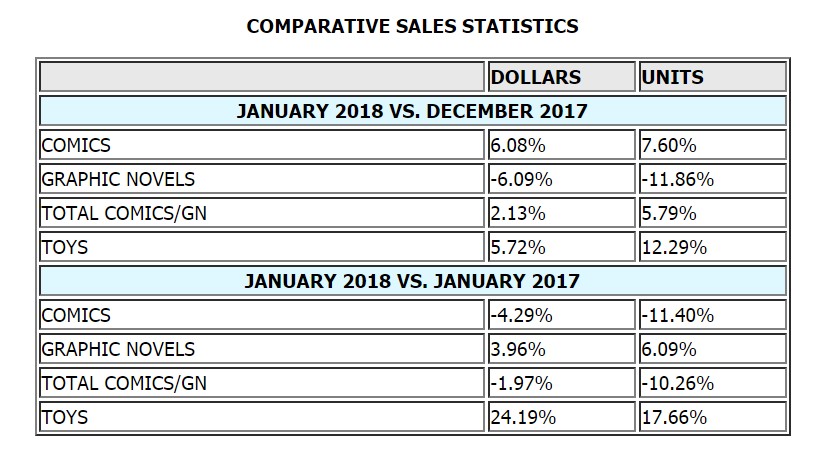Screen dimensions: 822x450
Task: Click the 17.66% toys units cell
Action: (x=712, y=416)
